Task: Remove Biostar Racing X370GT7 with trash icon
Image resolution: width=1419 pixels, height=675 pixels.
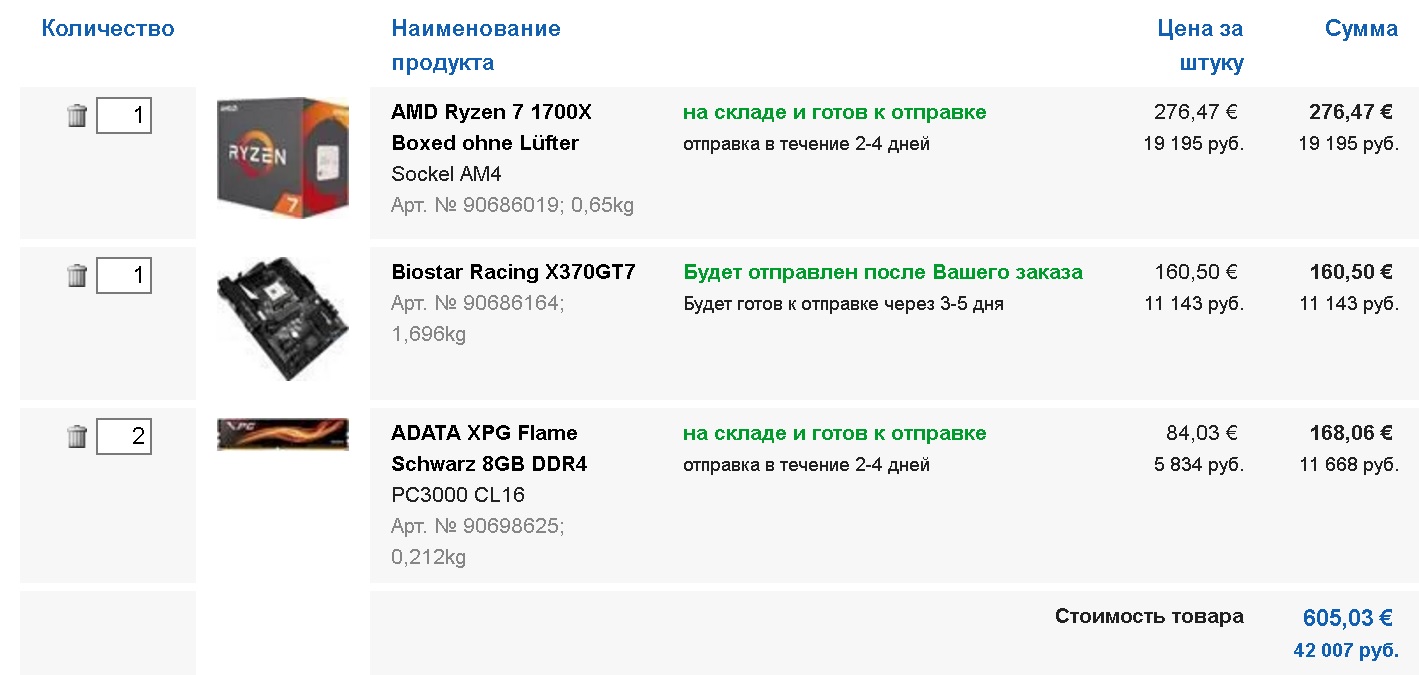Action: [77, 276]
